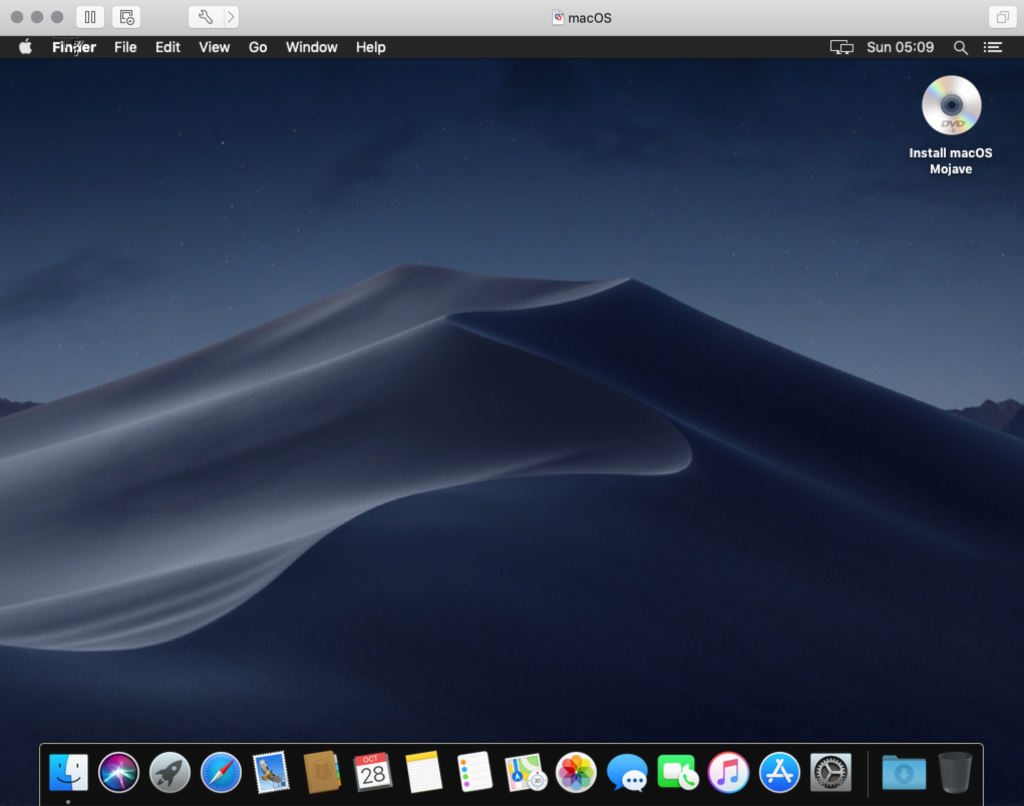This screenshot has height=806, width=1024.
Task: Open the Messages app in dock
Action: (627, 772)
